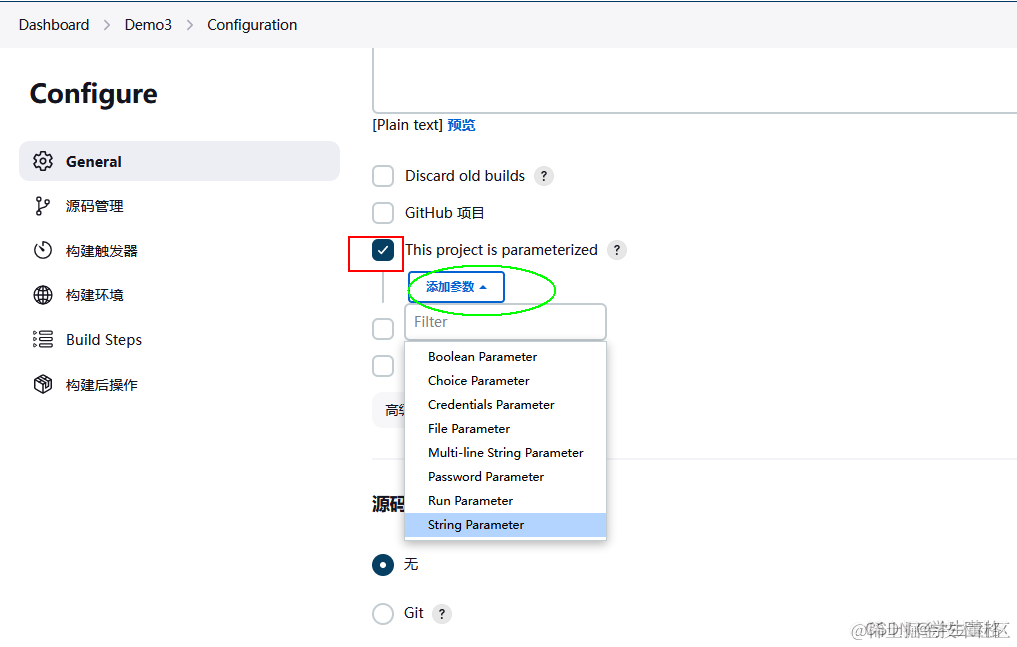The image size is (1017, 647).
Task: Uncheck This project is parameterized
Action: [x=383, y=250]
